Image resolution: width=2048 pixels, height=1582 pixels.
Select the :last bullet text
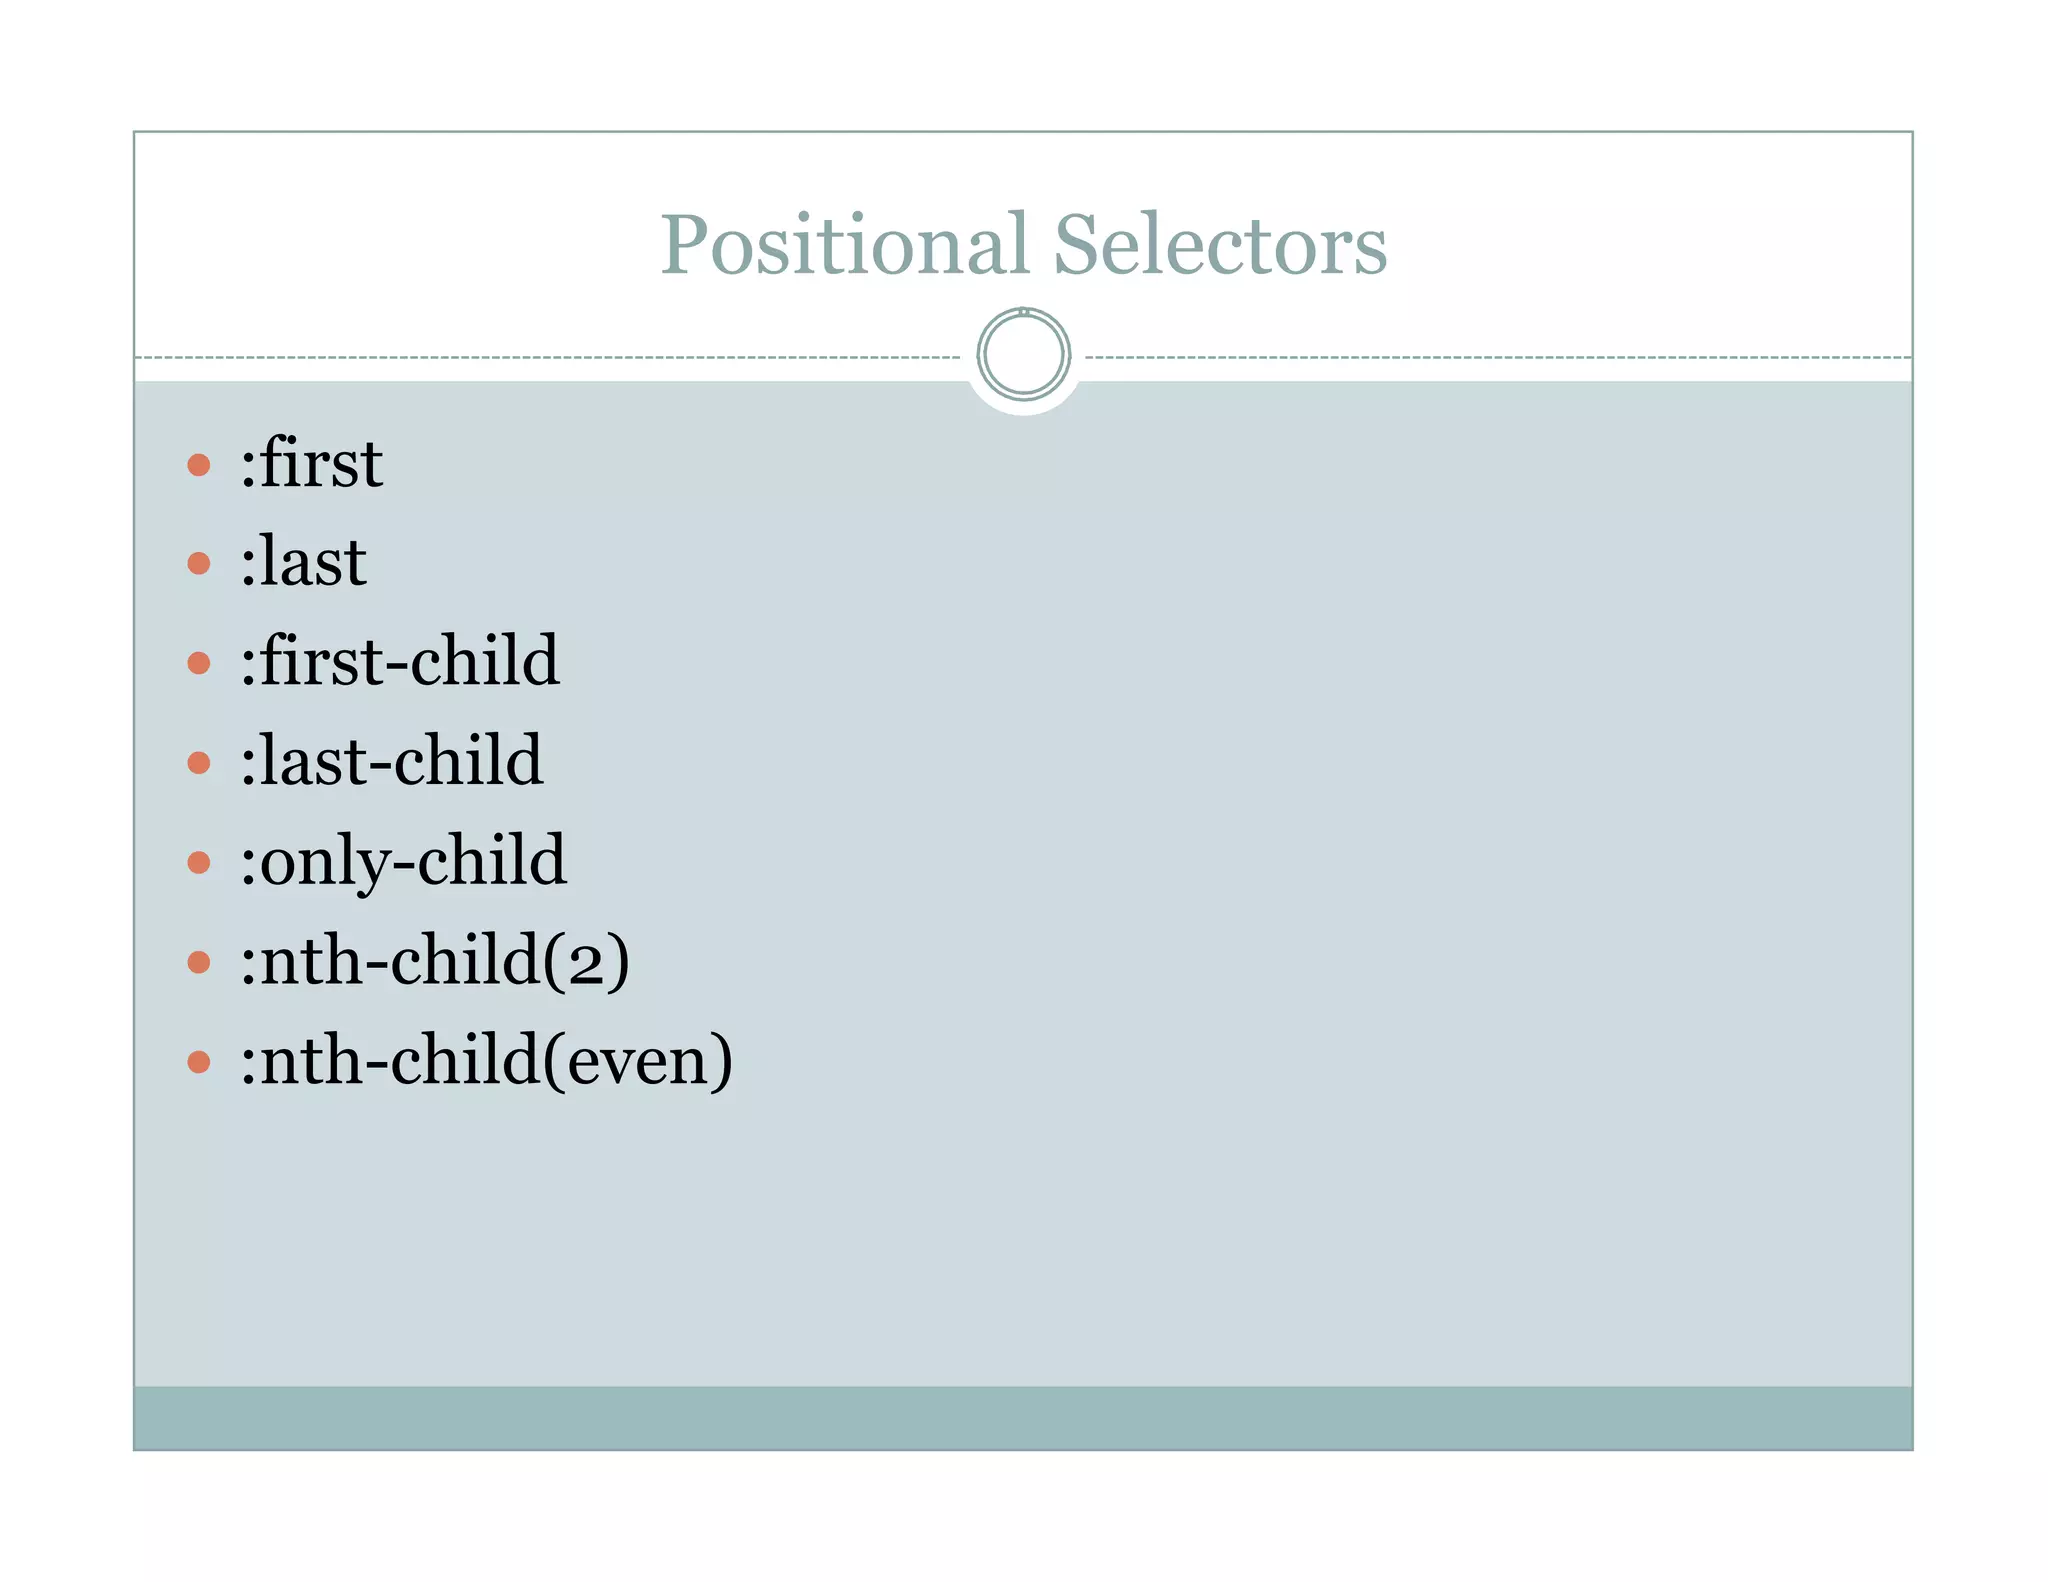tap(303, 562)
